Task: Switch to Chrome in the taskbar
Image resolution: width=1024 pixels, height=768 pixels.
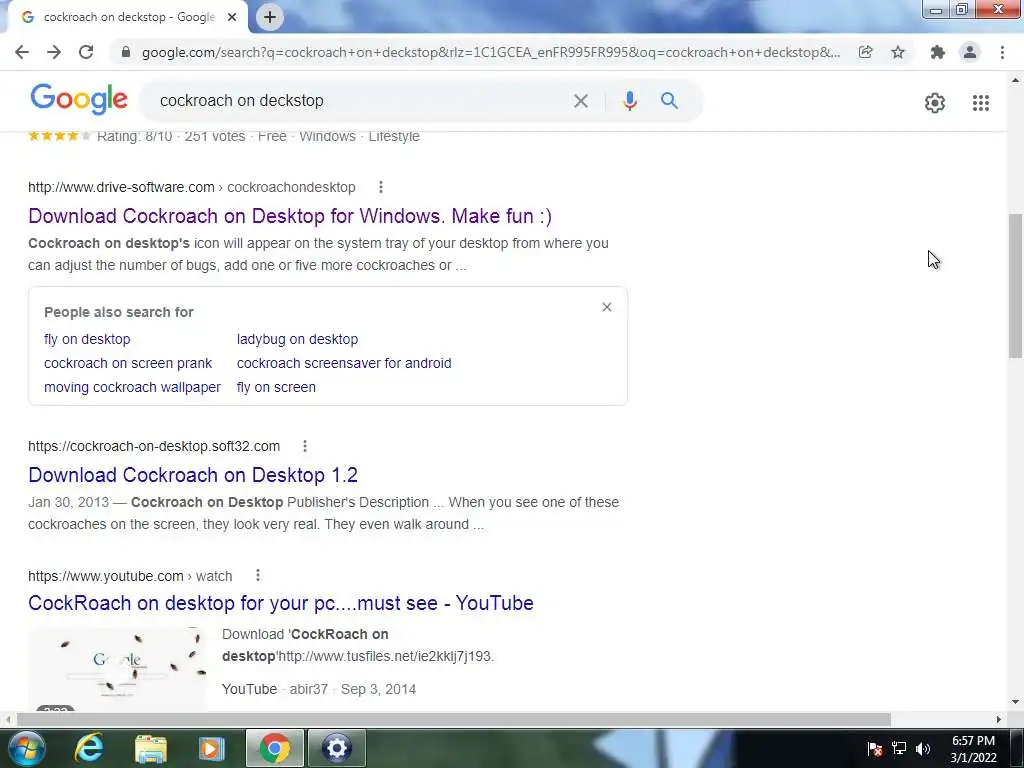Action: click(x=275, y=748)
